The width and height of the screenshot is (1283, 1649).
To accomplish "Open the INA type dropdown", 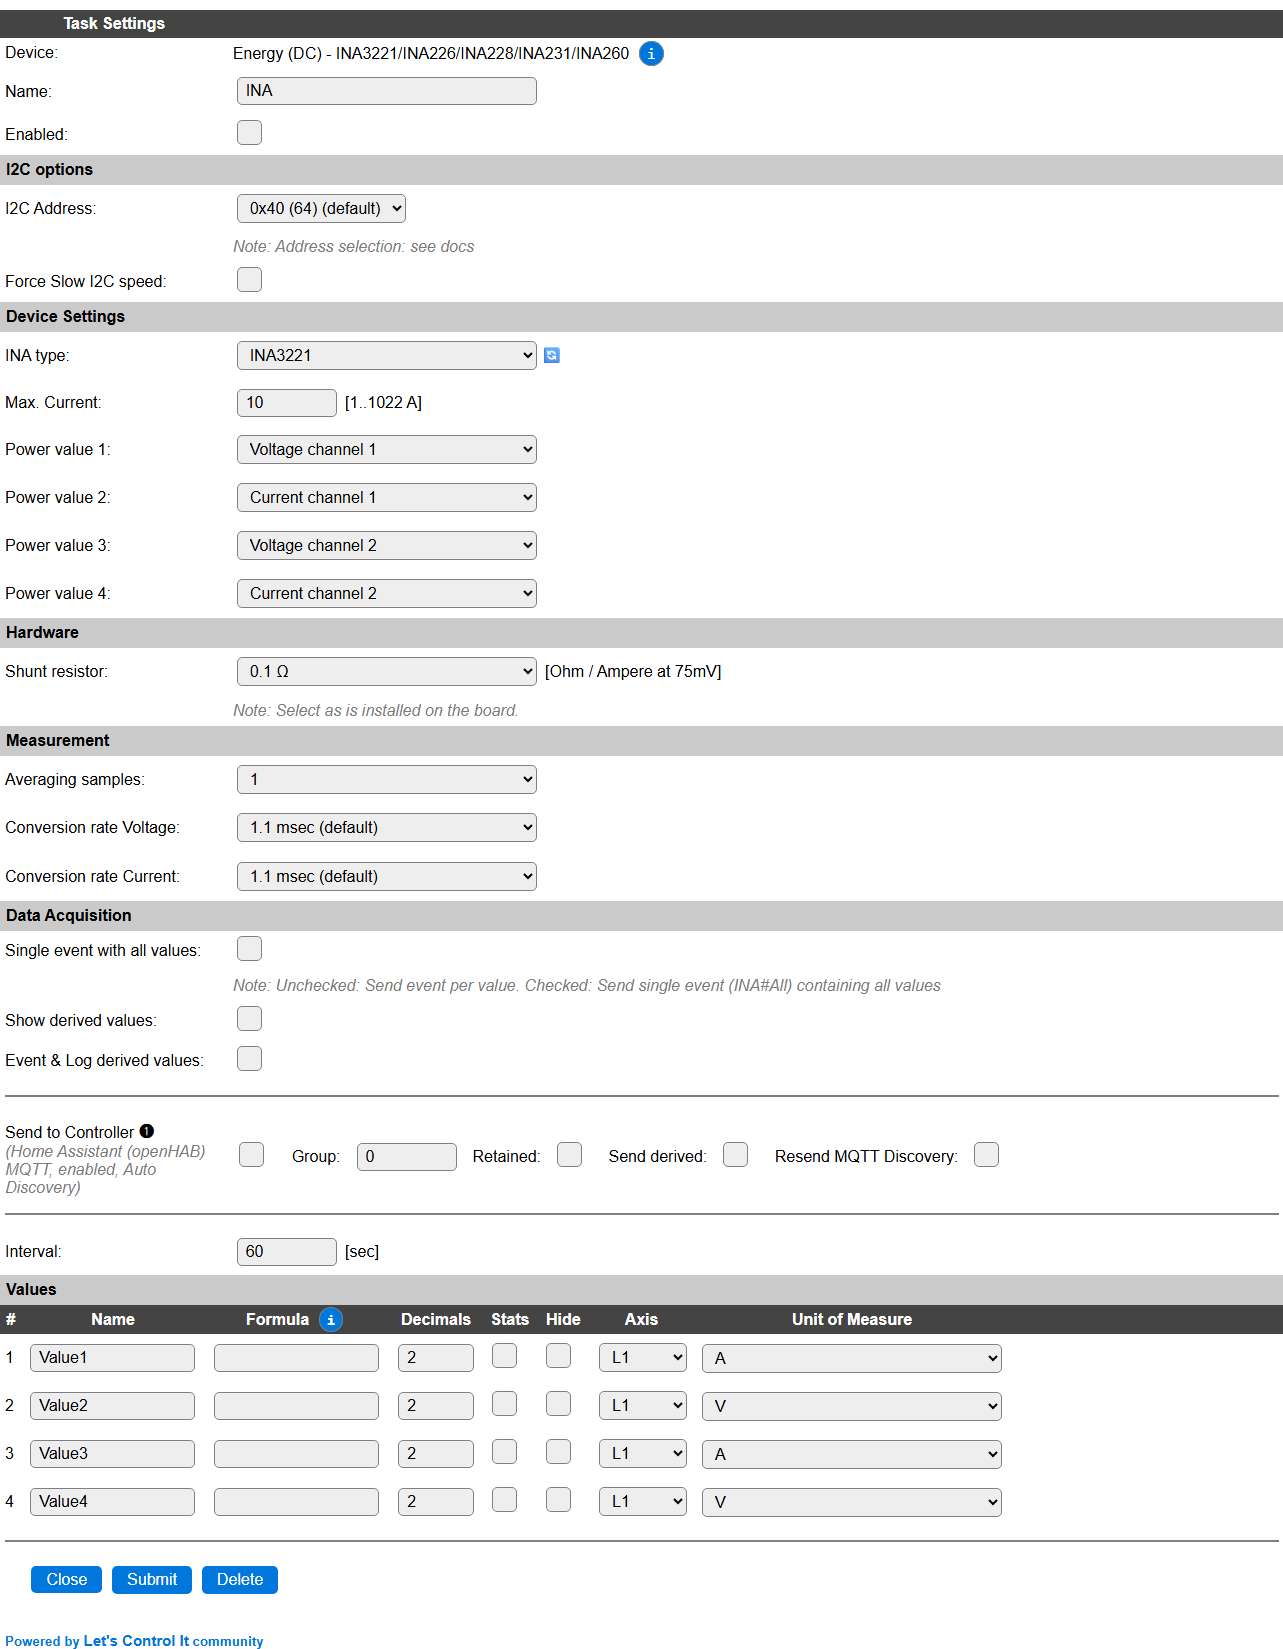I will pos(387,356).
